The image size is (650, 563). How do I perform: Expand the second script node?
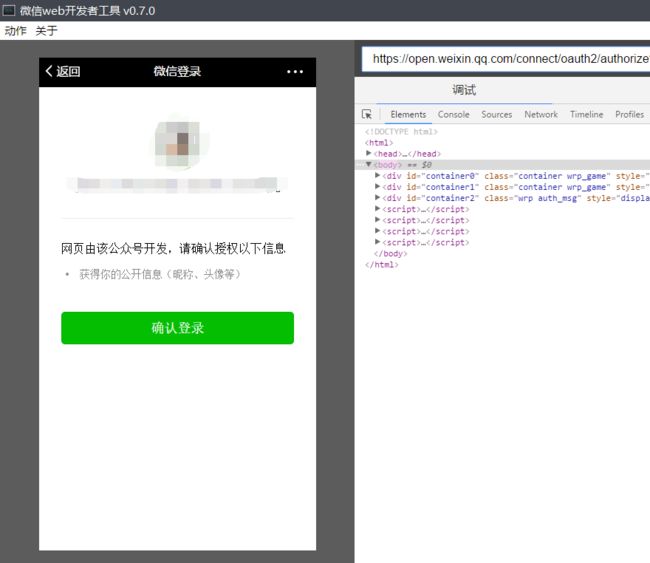[377, 220]
